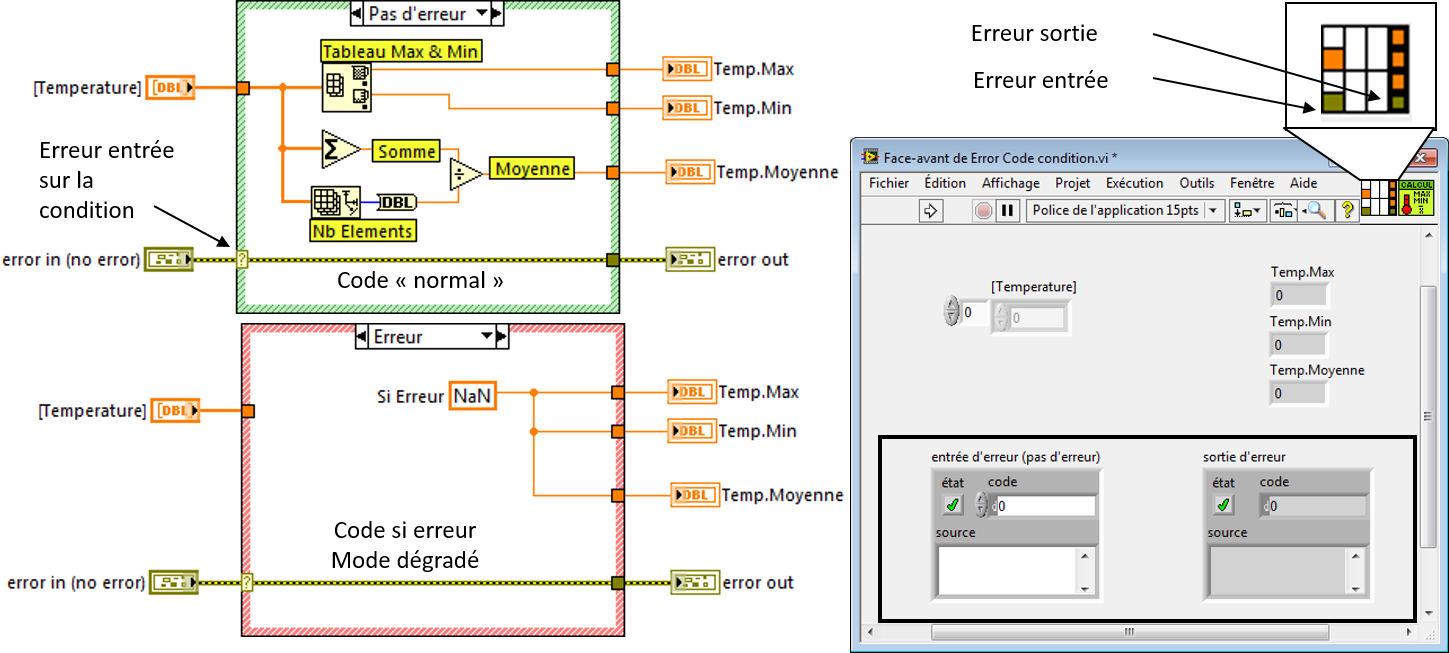
Task: Open the Reorder objects tool
Action: (x=1284, y=210)
